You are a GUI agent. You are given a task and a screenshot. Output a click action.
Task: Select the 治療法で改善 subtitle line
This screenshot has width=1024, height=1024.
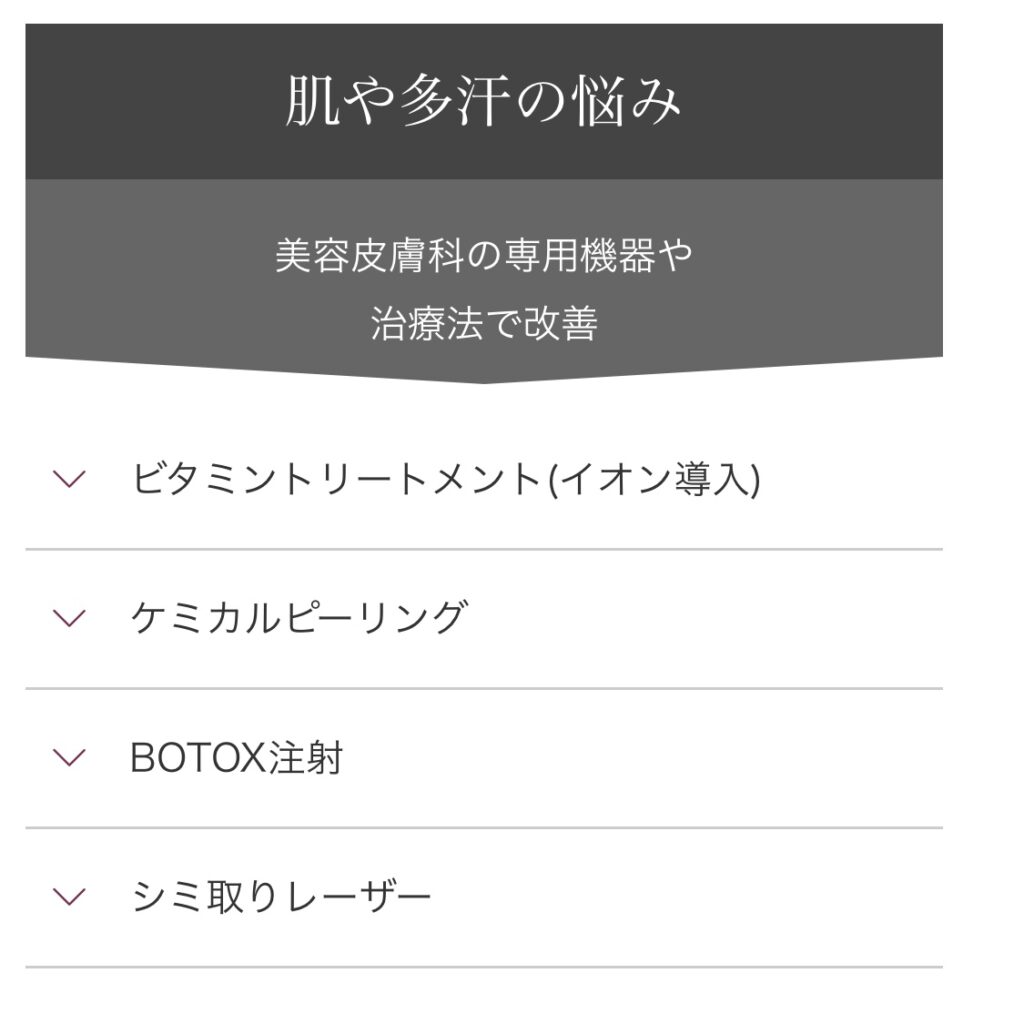[x=484, y=323]
